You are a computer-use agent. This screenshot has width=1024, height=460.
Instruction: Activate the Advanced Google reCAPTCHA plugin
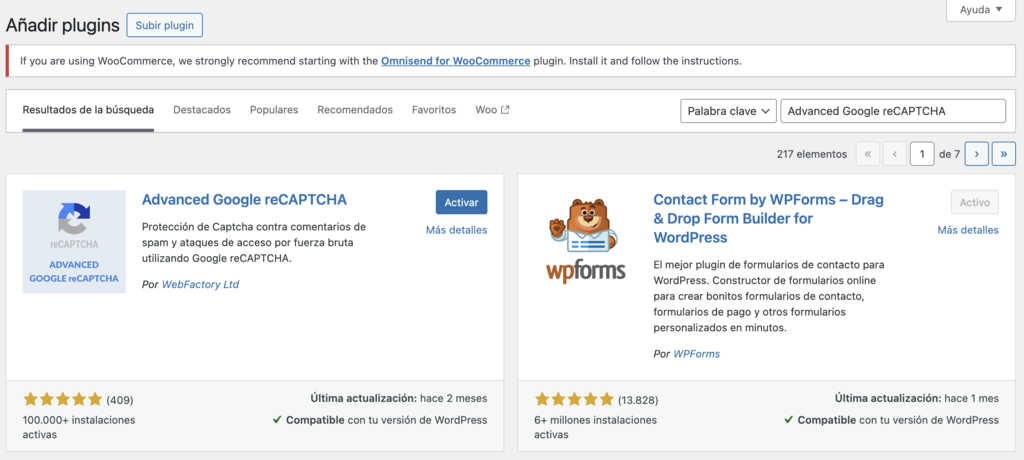[x=461, y=202]
